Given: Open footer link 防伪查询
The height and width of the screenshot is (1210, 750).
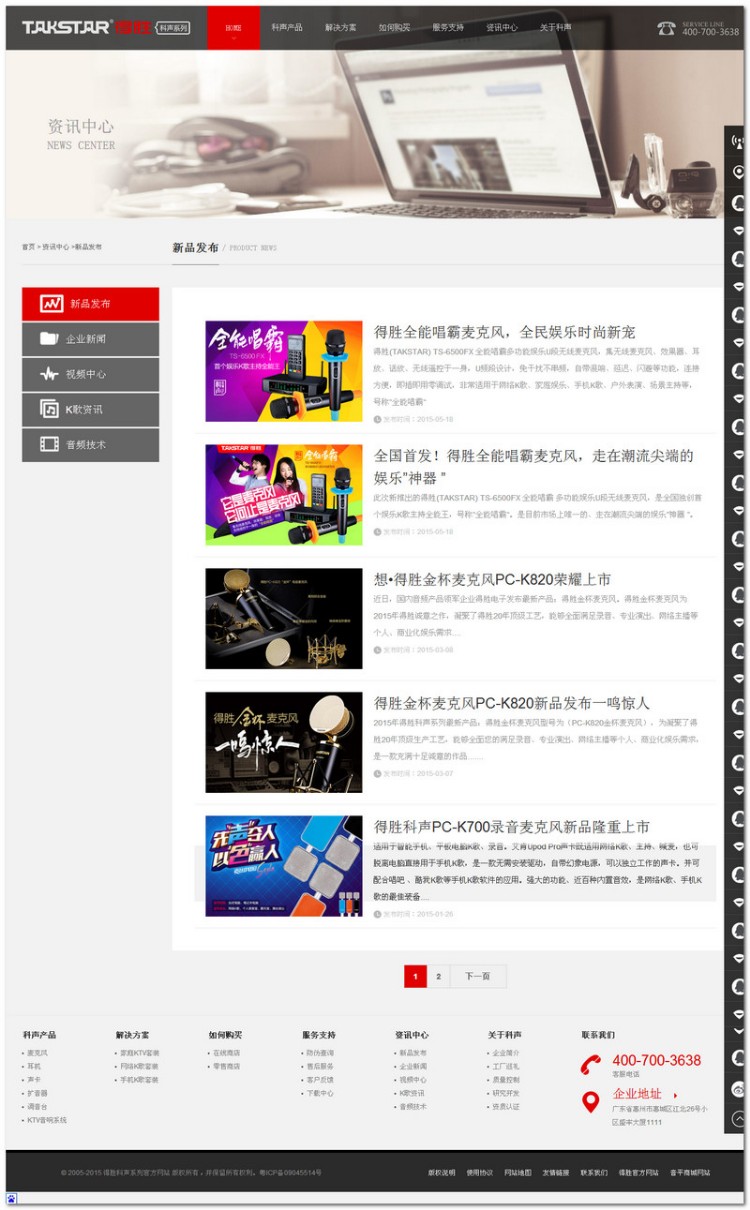Looking at the screenshot, I should 320,1053.
